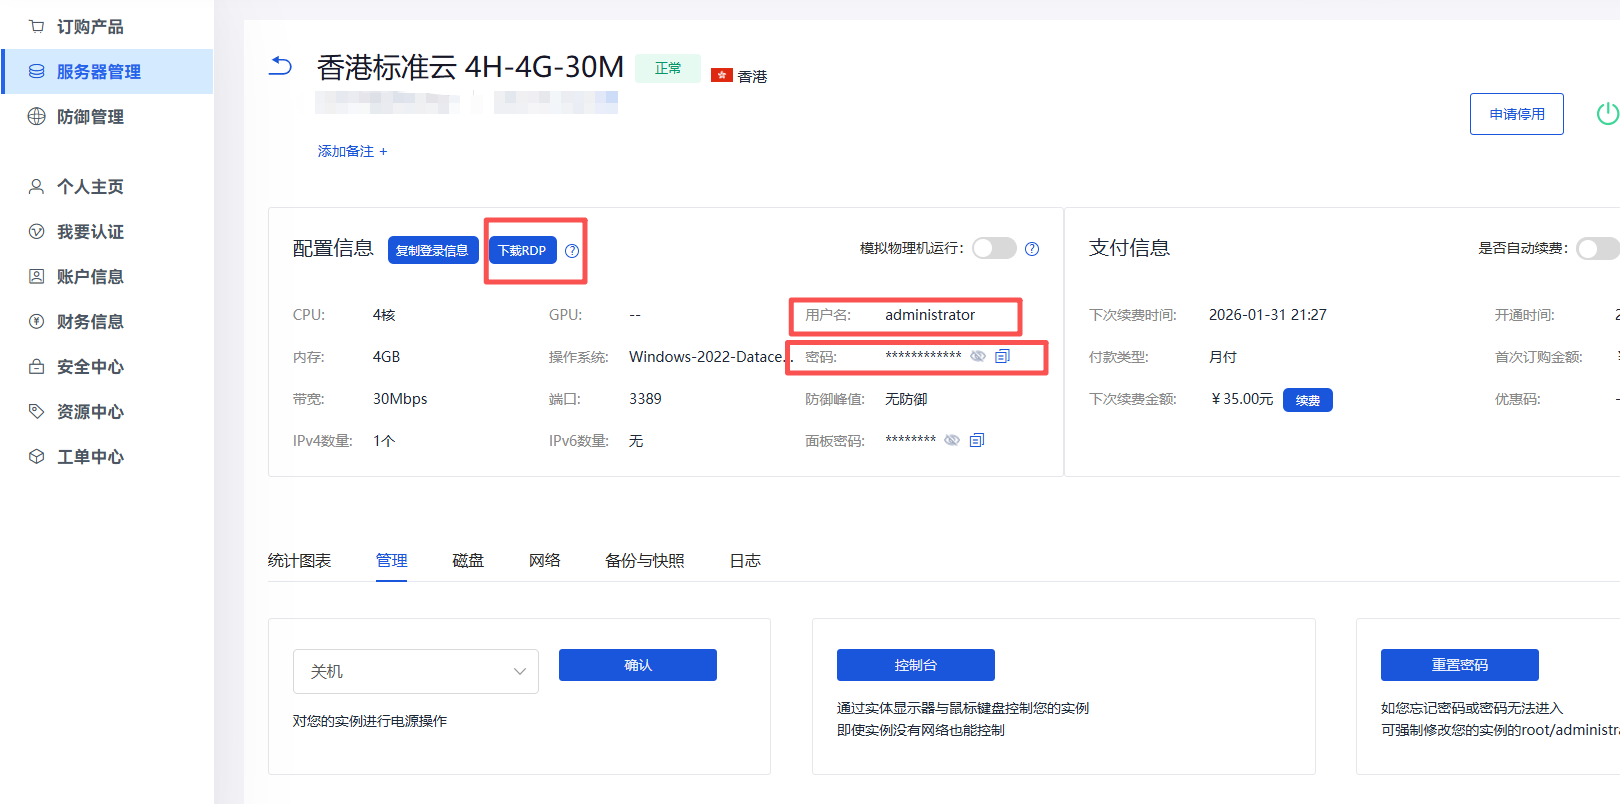Copy the 面板密码 with its copy icon

977,441
